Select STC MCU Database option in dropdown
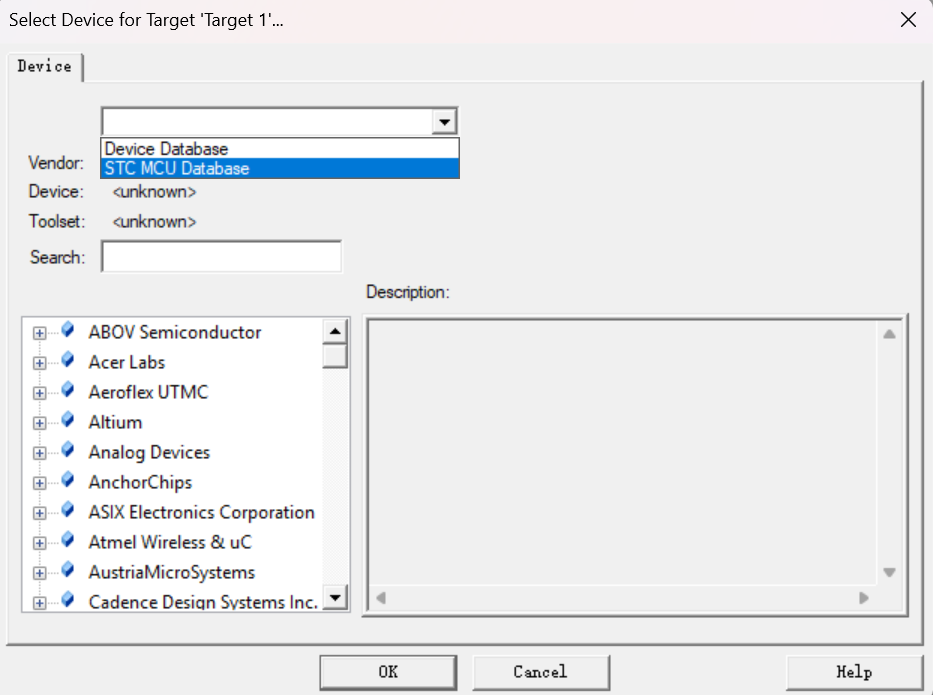 pos(280,168)
